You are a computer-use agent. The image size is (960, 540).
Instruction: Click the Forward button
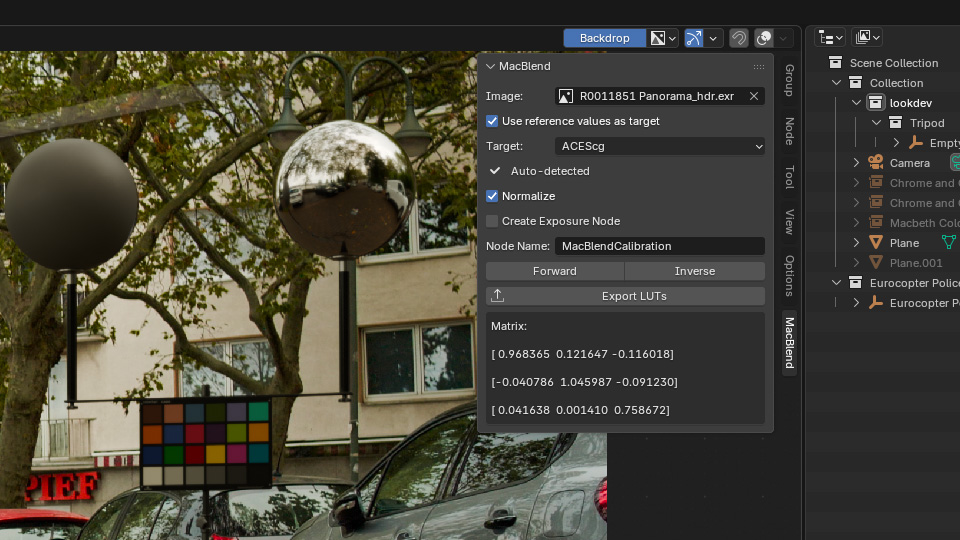pyautogui.click(x=555, y=271)
